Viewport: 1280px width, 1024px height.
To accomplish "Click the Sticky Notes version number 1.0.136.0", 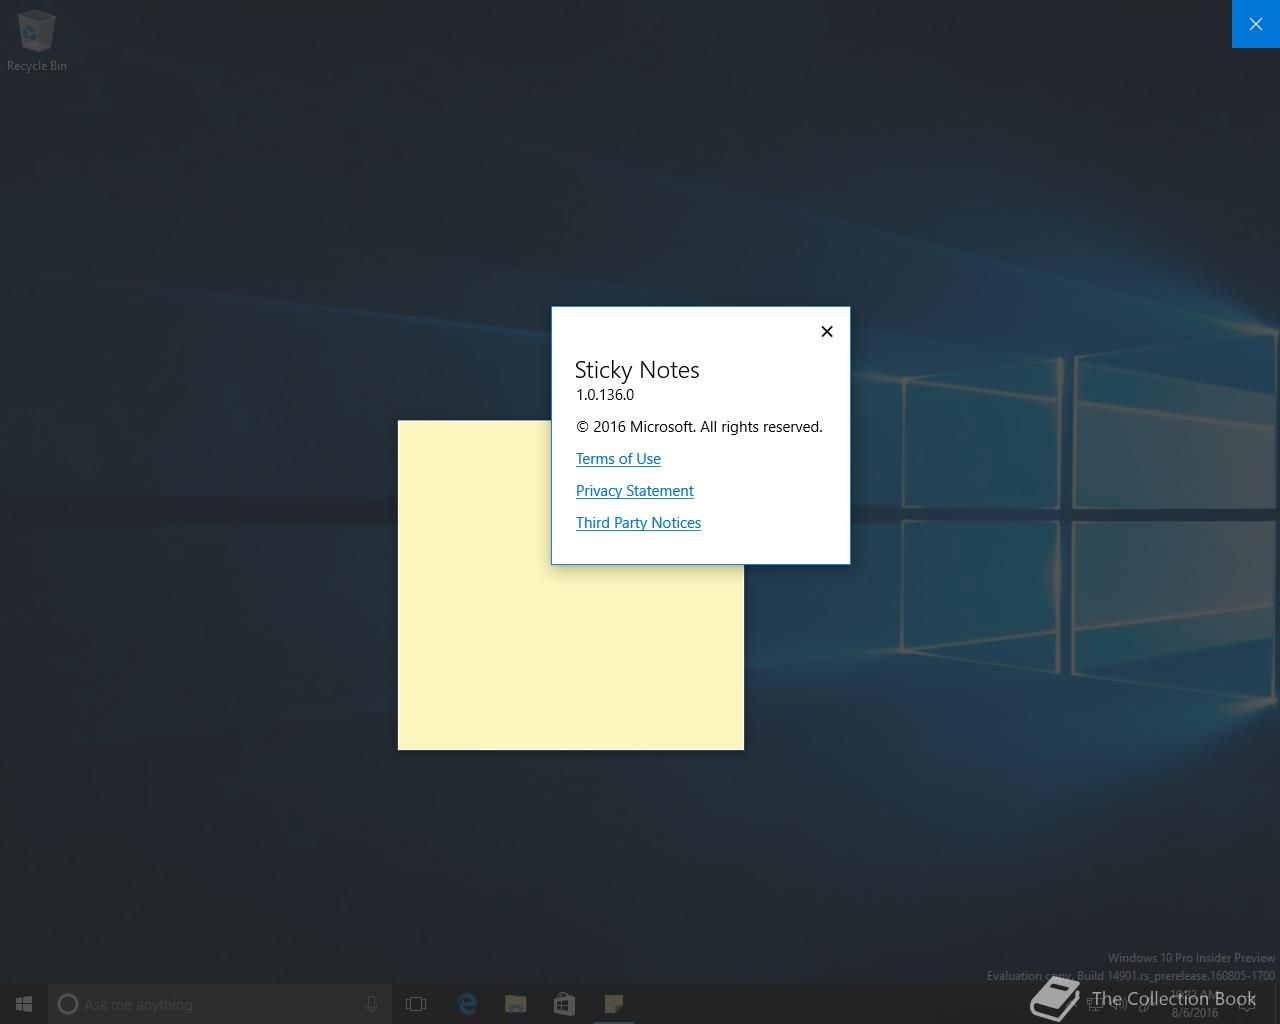I will tap(605, 395).
